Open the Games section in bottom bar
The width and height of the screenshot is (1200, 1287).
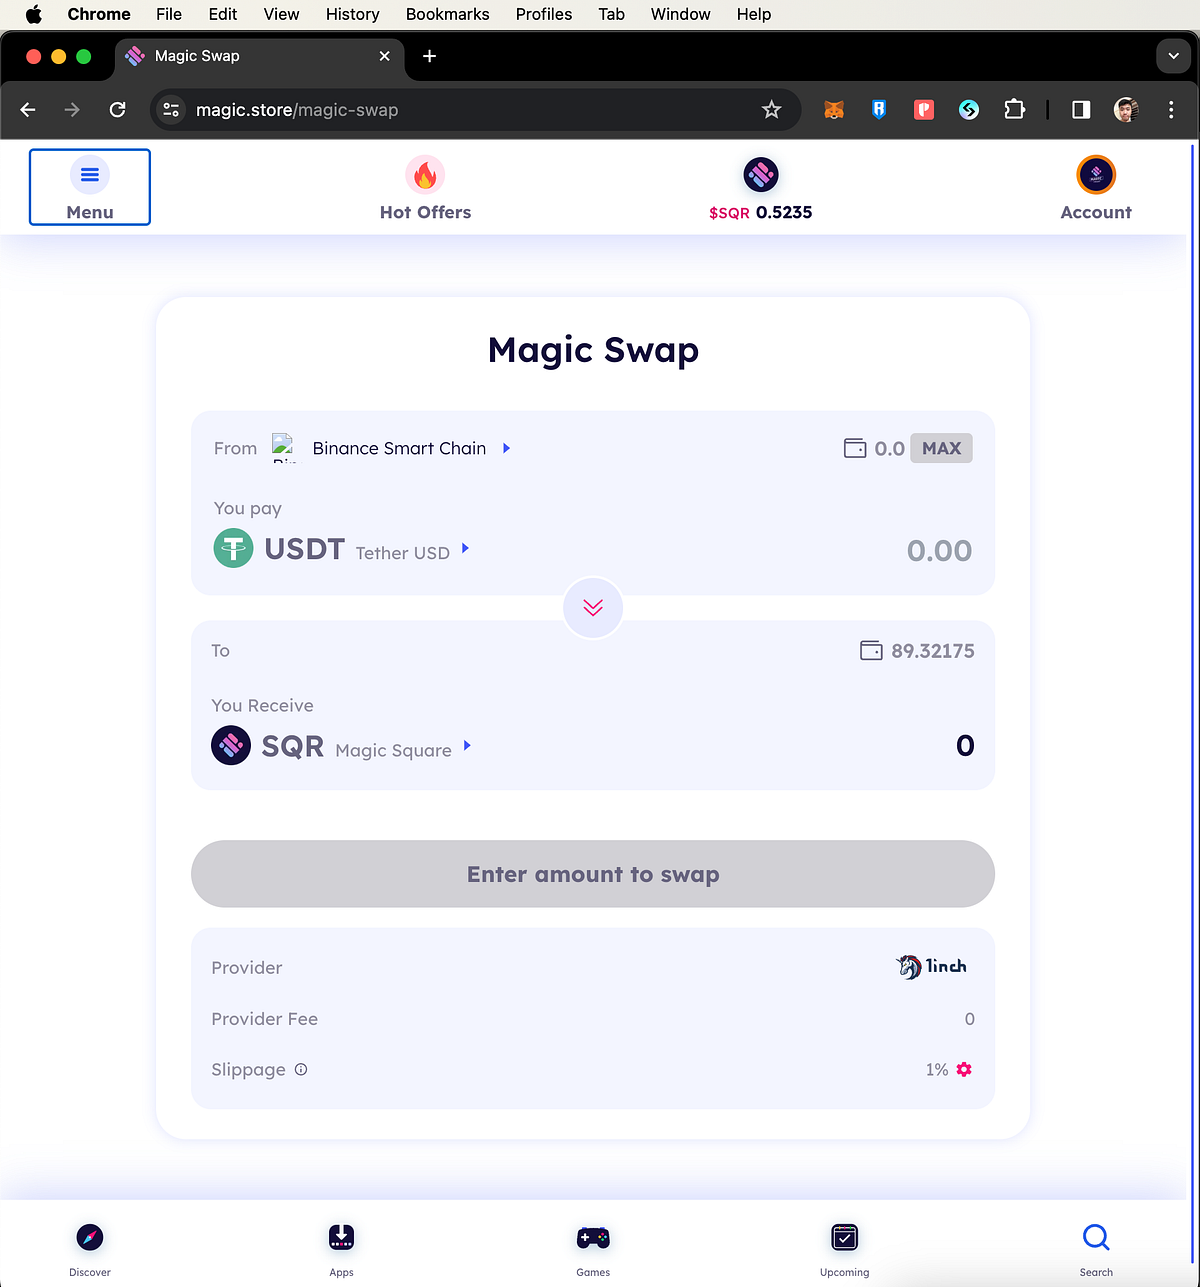click(593, 1245)
